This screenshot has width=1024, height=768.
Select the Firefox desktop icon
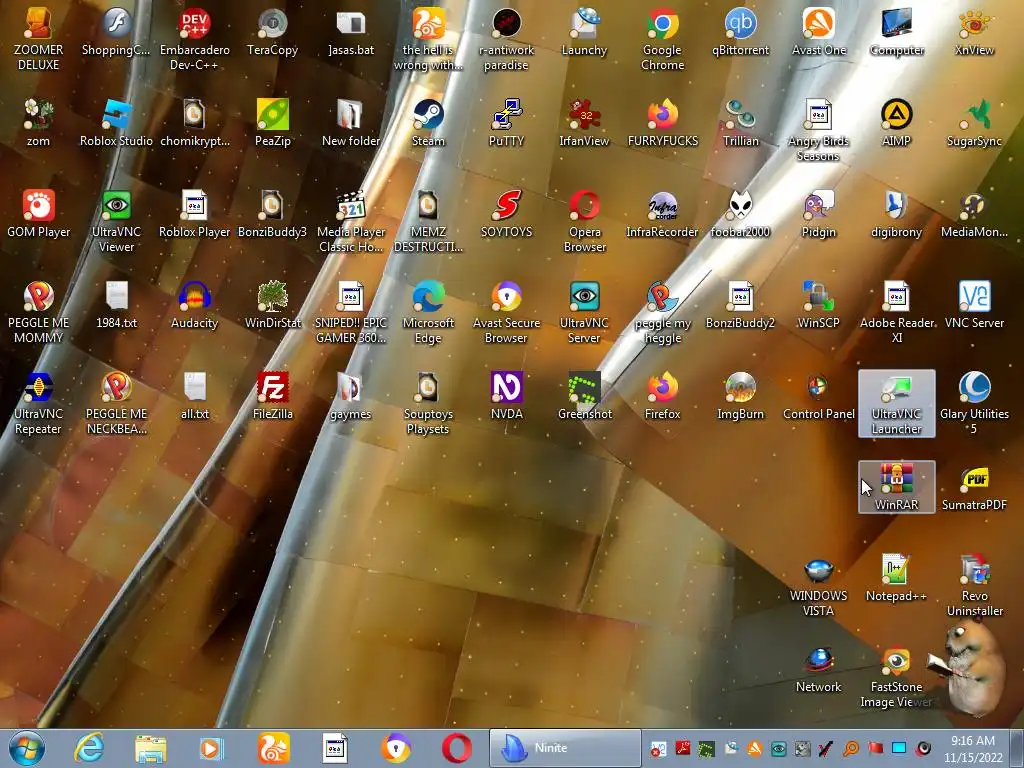662,396
